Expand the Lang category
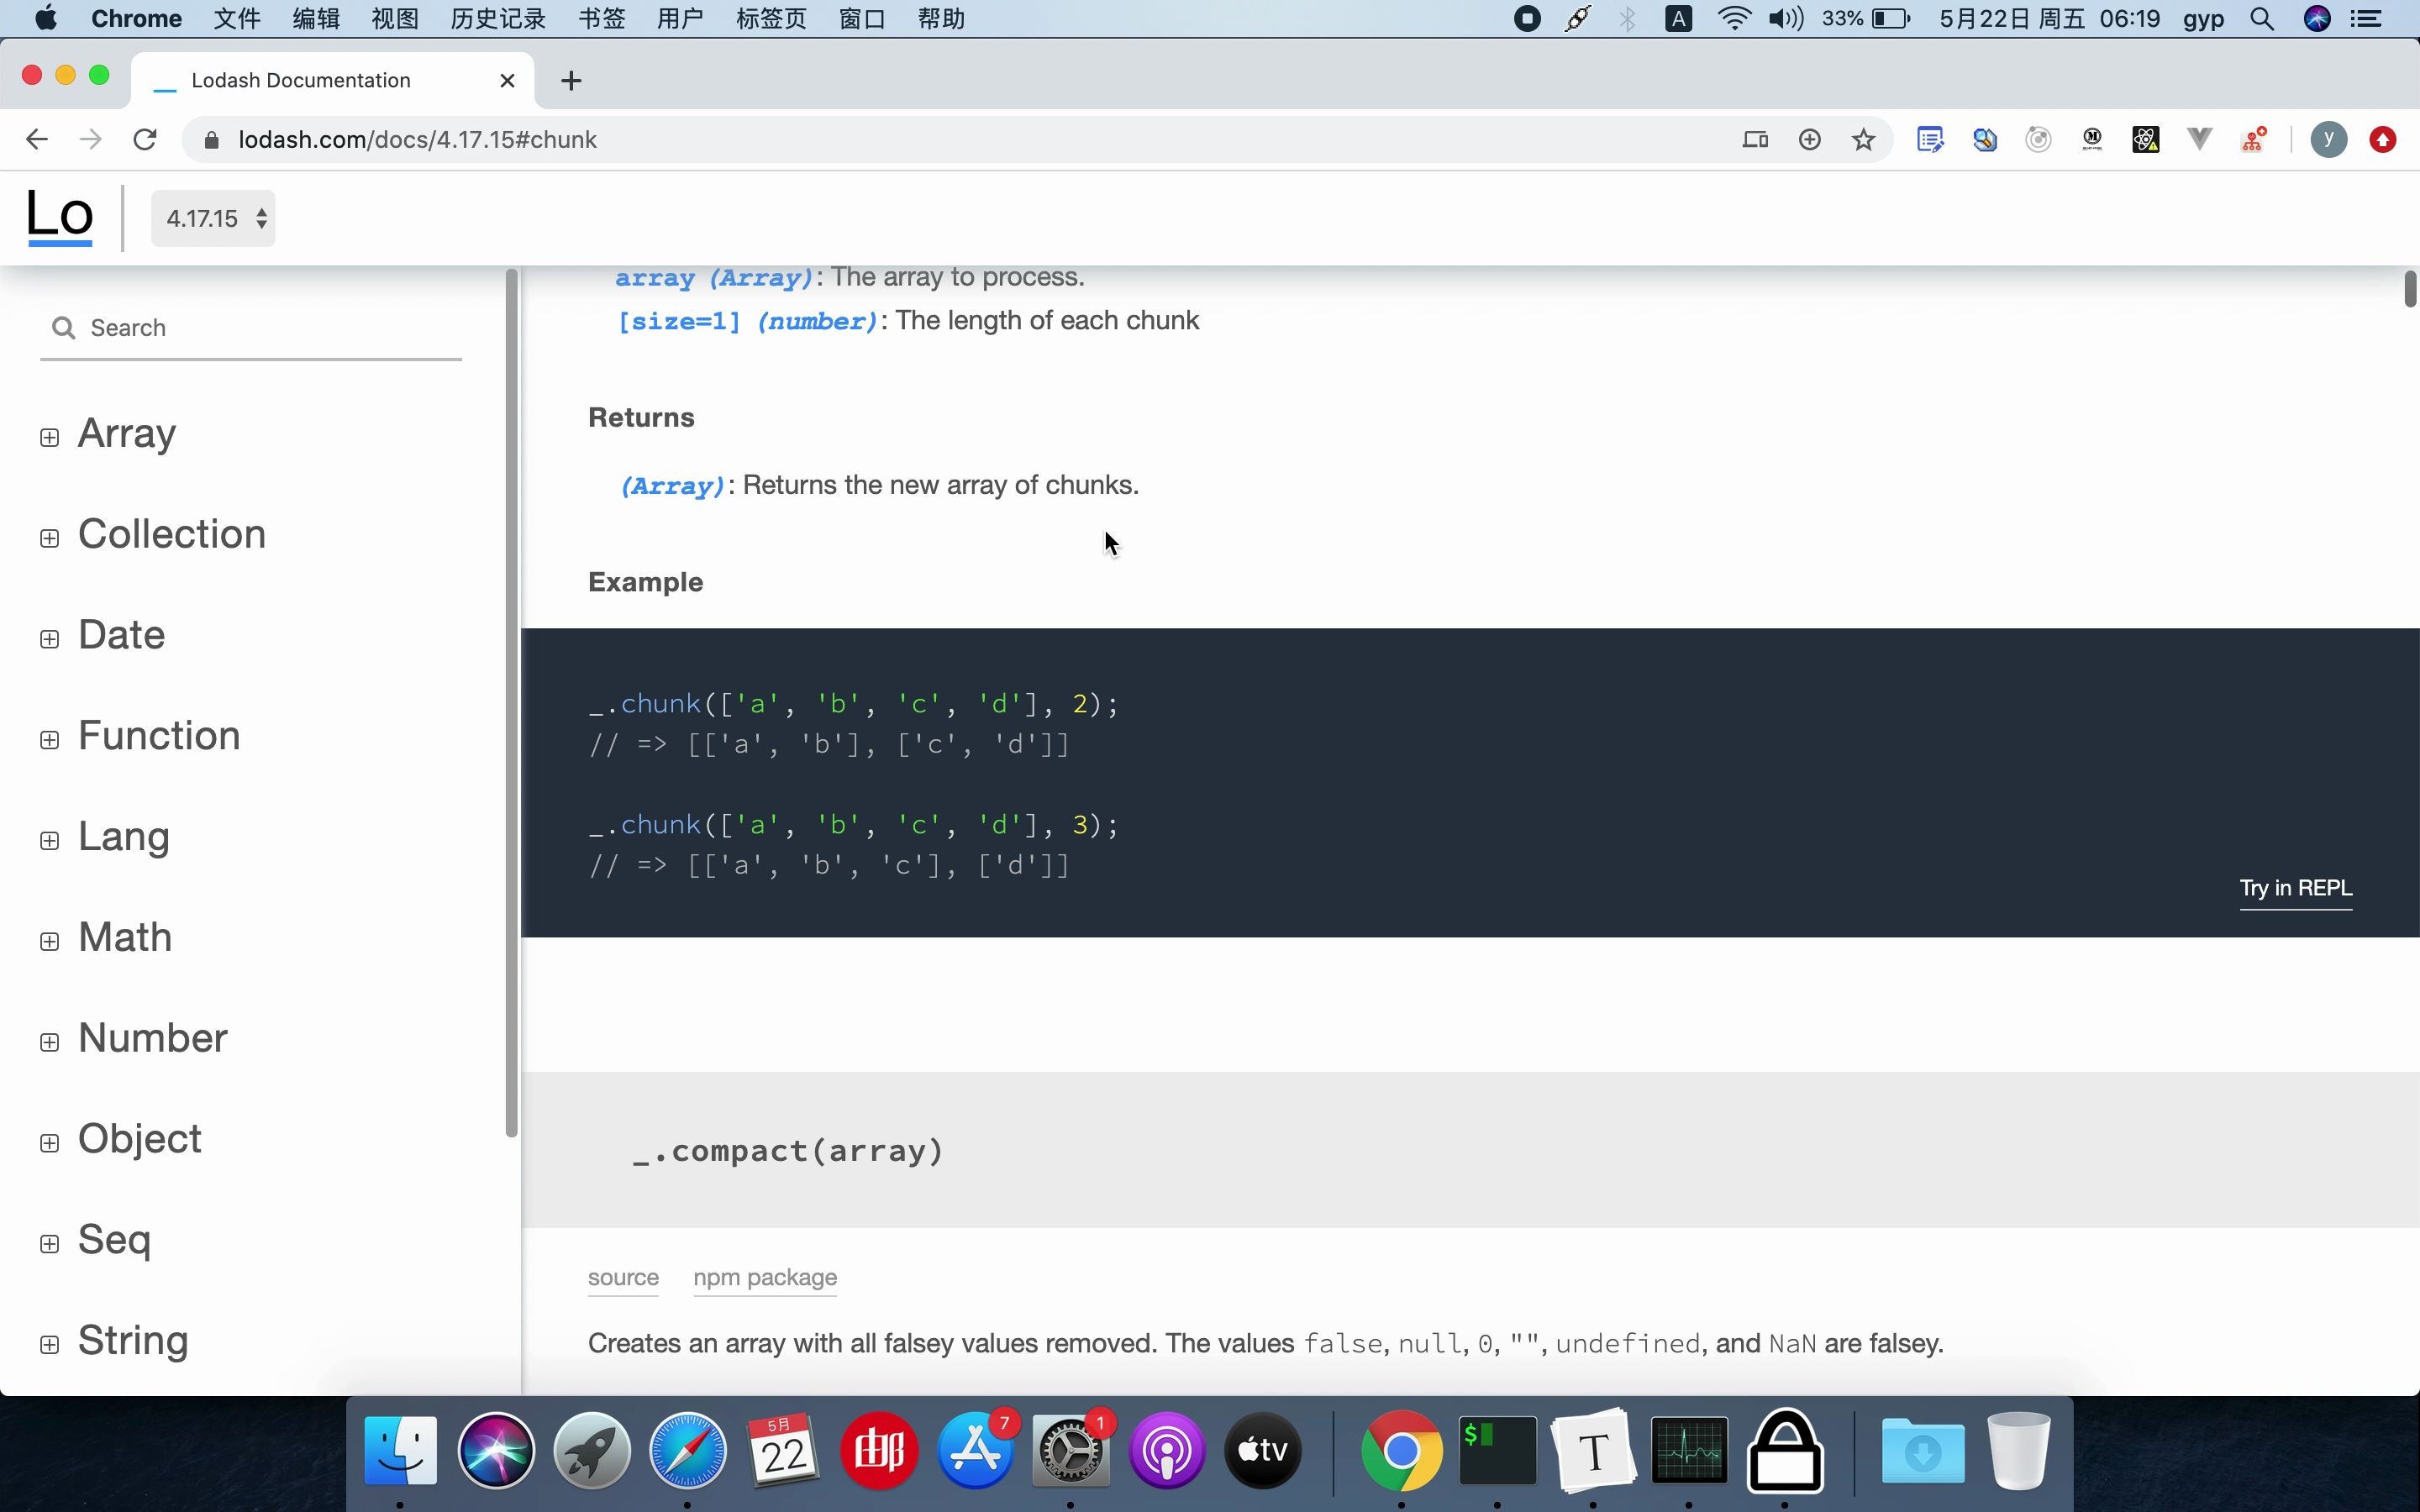 [49, 840]
